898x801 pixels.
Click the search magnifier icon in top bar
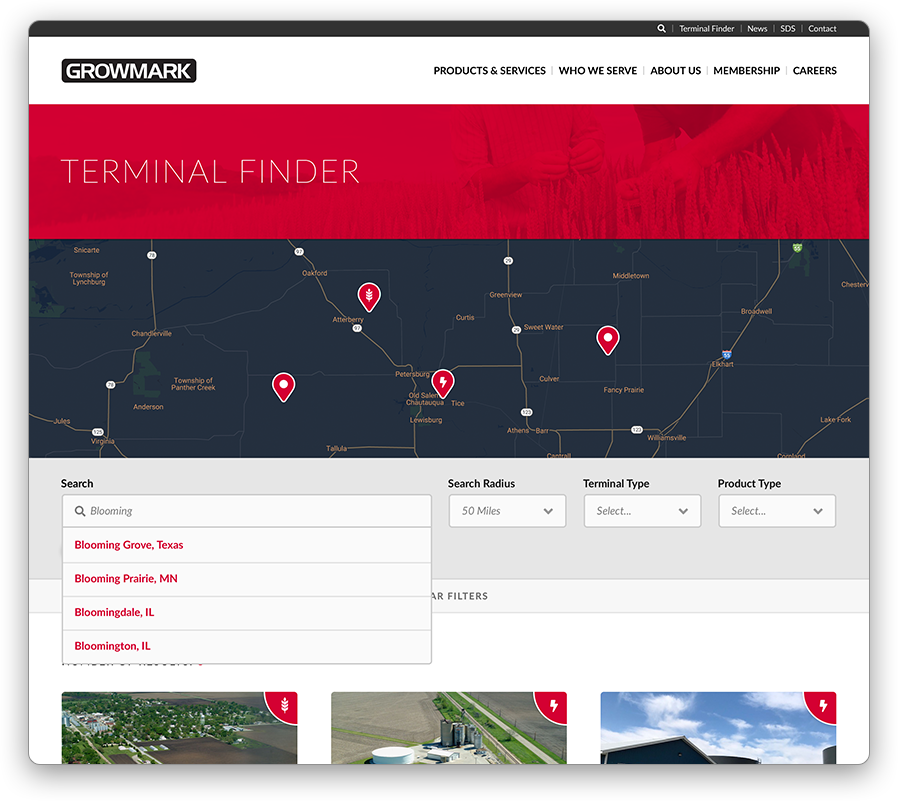[x=661, y=29]
